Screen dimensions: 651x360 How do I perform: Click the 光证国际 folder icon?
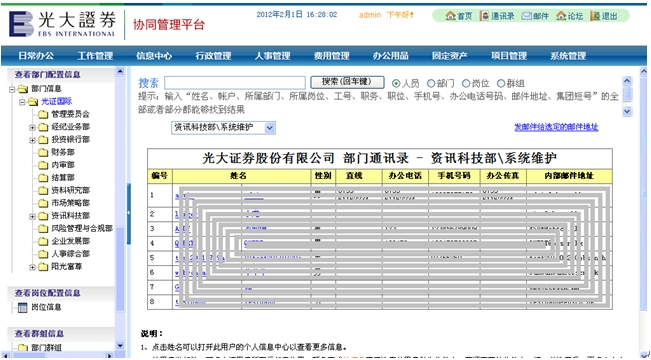tap(33, 102)
